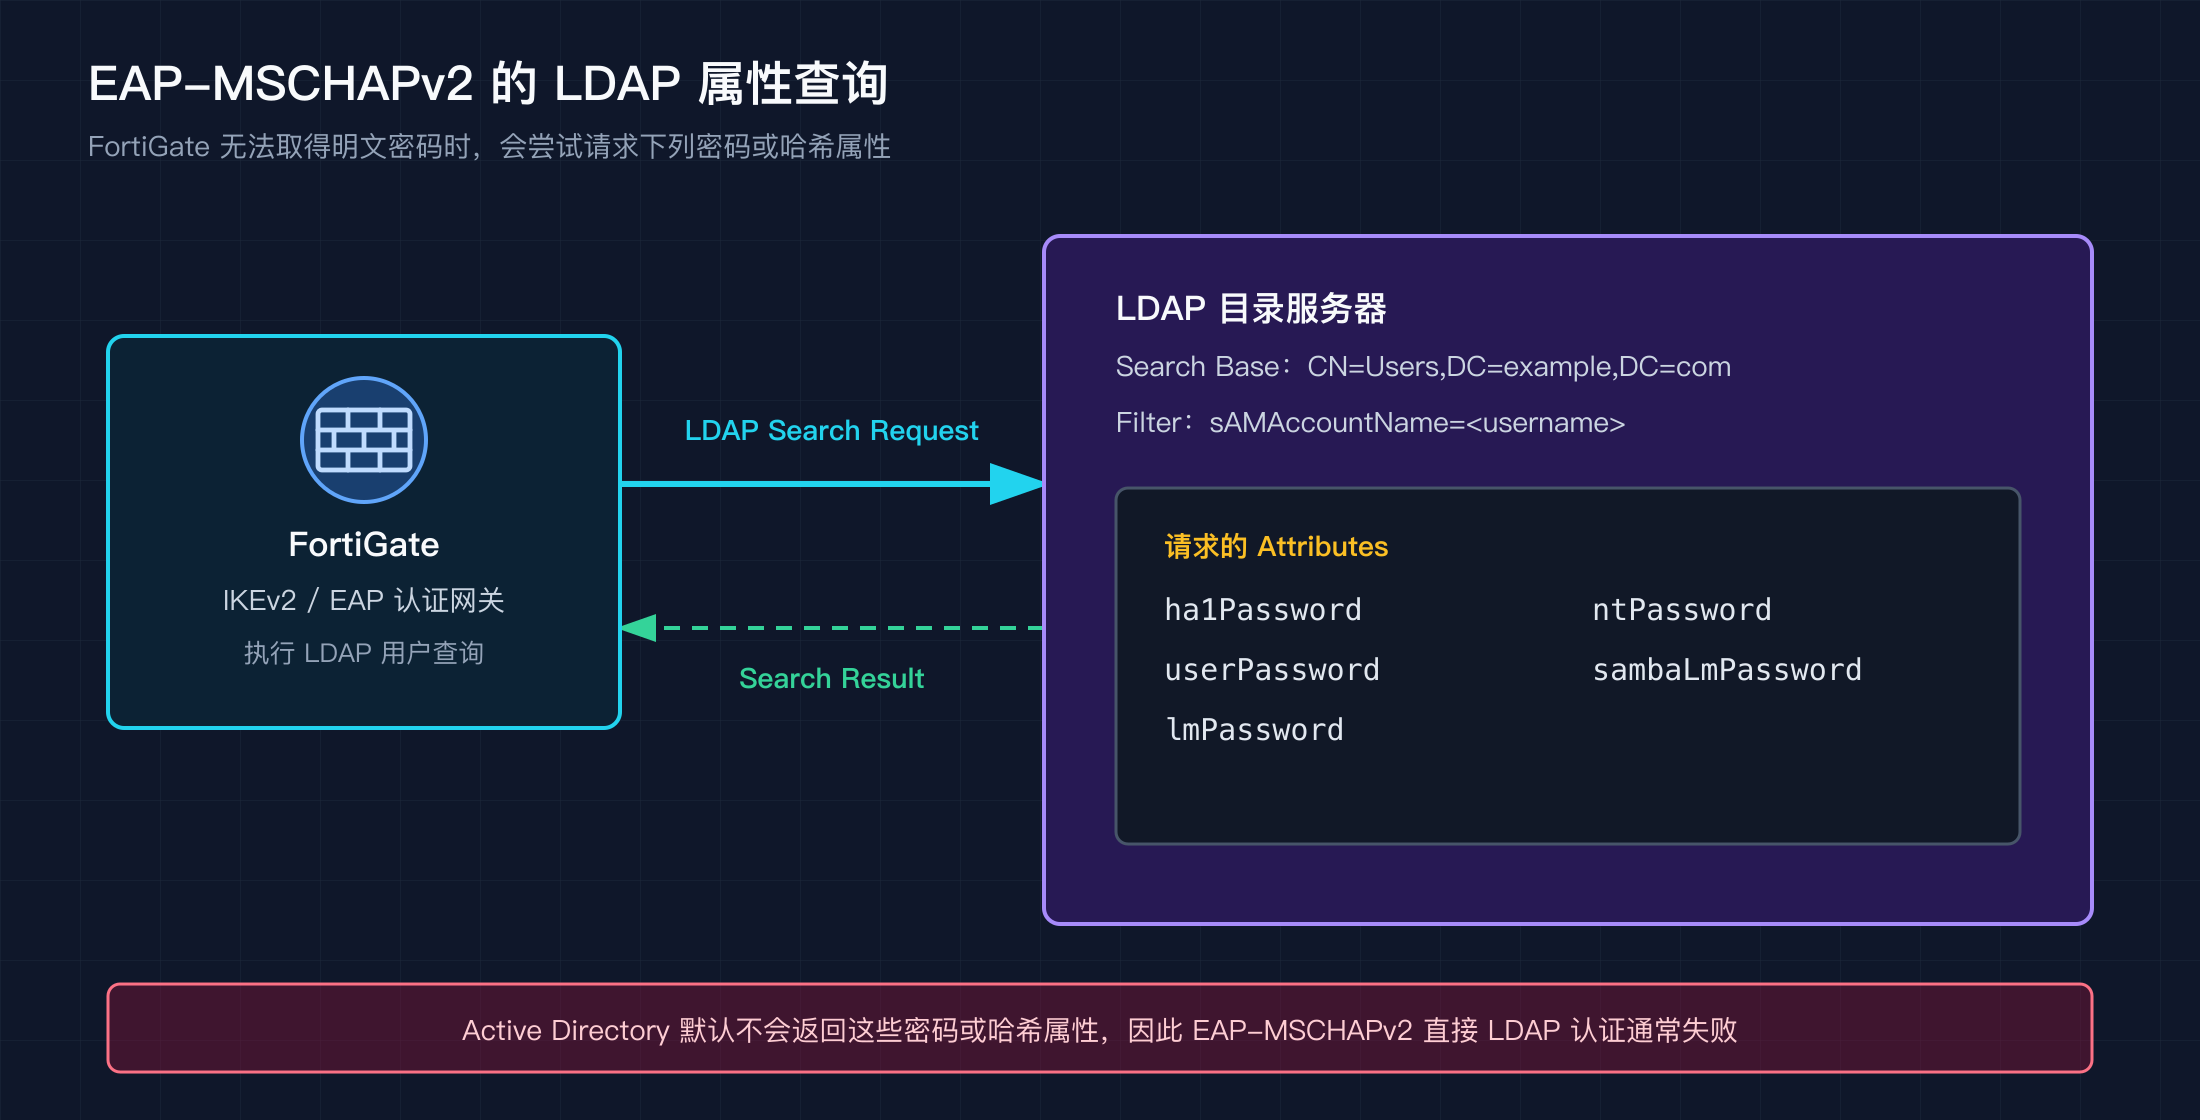Screen dimensions: 2200x1120
Task: Click the lmPassword attribute
Action: (1254, 730)
